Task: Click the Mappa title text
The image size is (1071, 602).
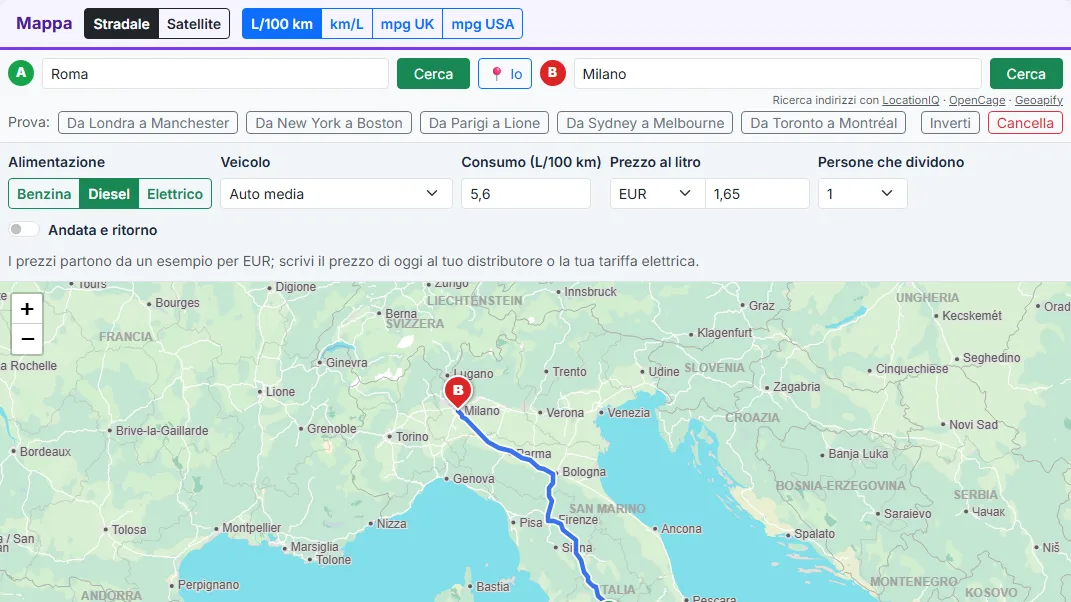Action: click(x=44, y=23)
